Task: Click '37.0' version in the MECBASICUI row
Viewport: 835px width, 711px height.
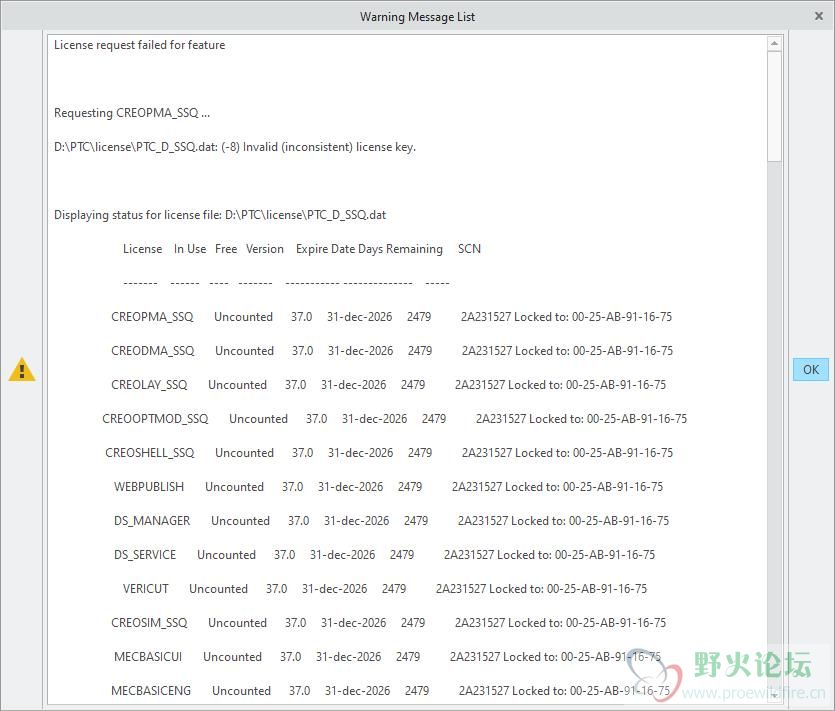Action: 291,657
